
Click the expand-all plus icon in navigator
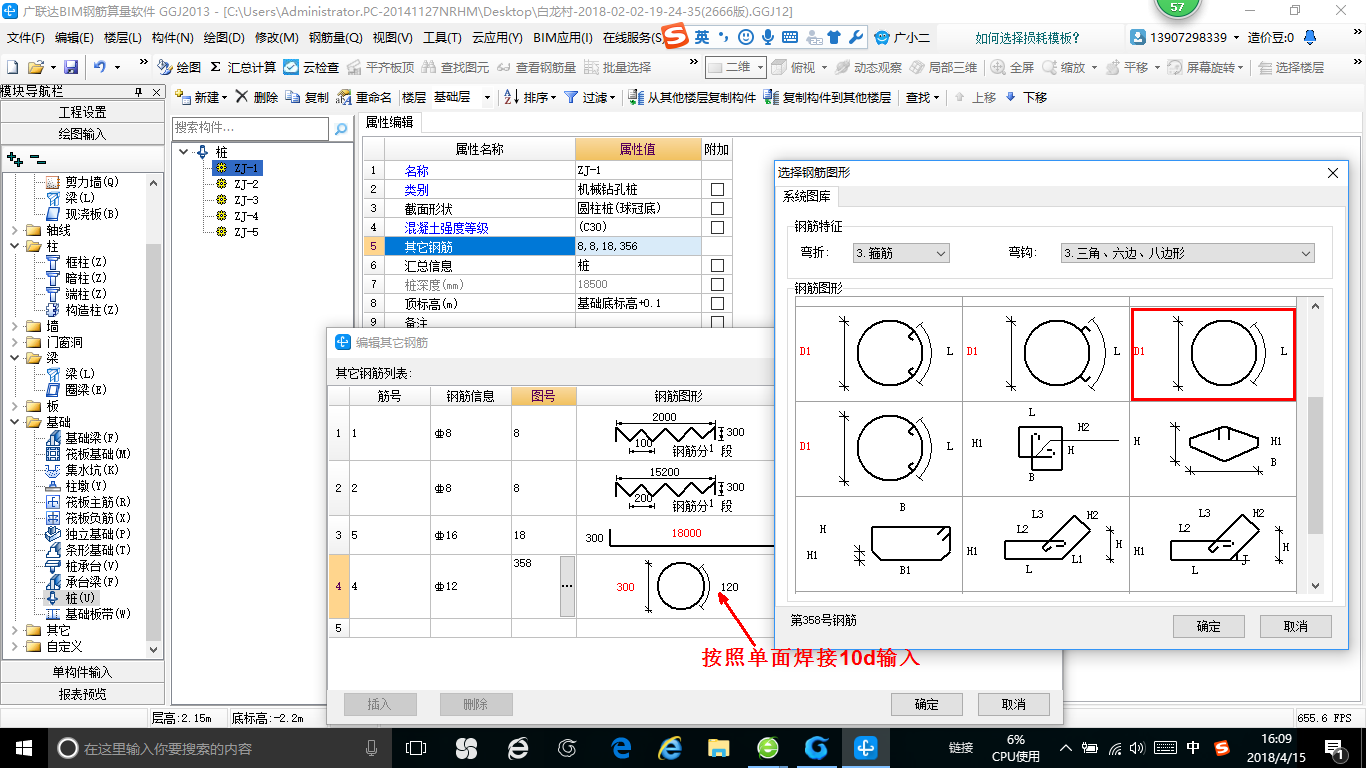pos(14,158)
